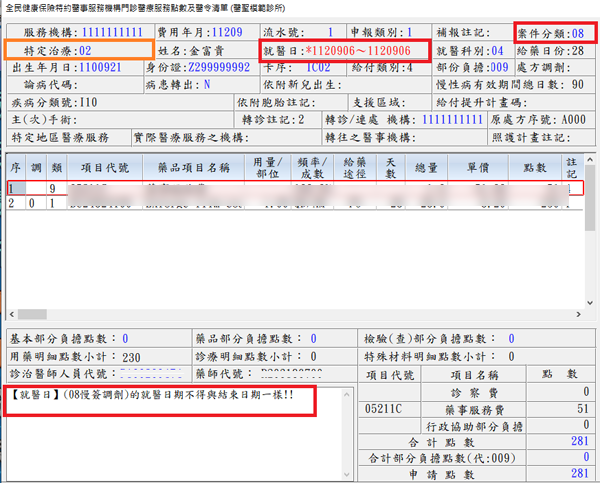Screen dimensions: 600x483
Task: Select the 費用年月 field showing 11209
Action: 226,33
